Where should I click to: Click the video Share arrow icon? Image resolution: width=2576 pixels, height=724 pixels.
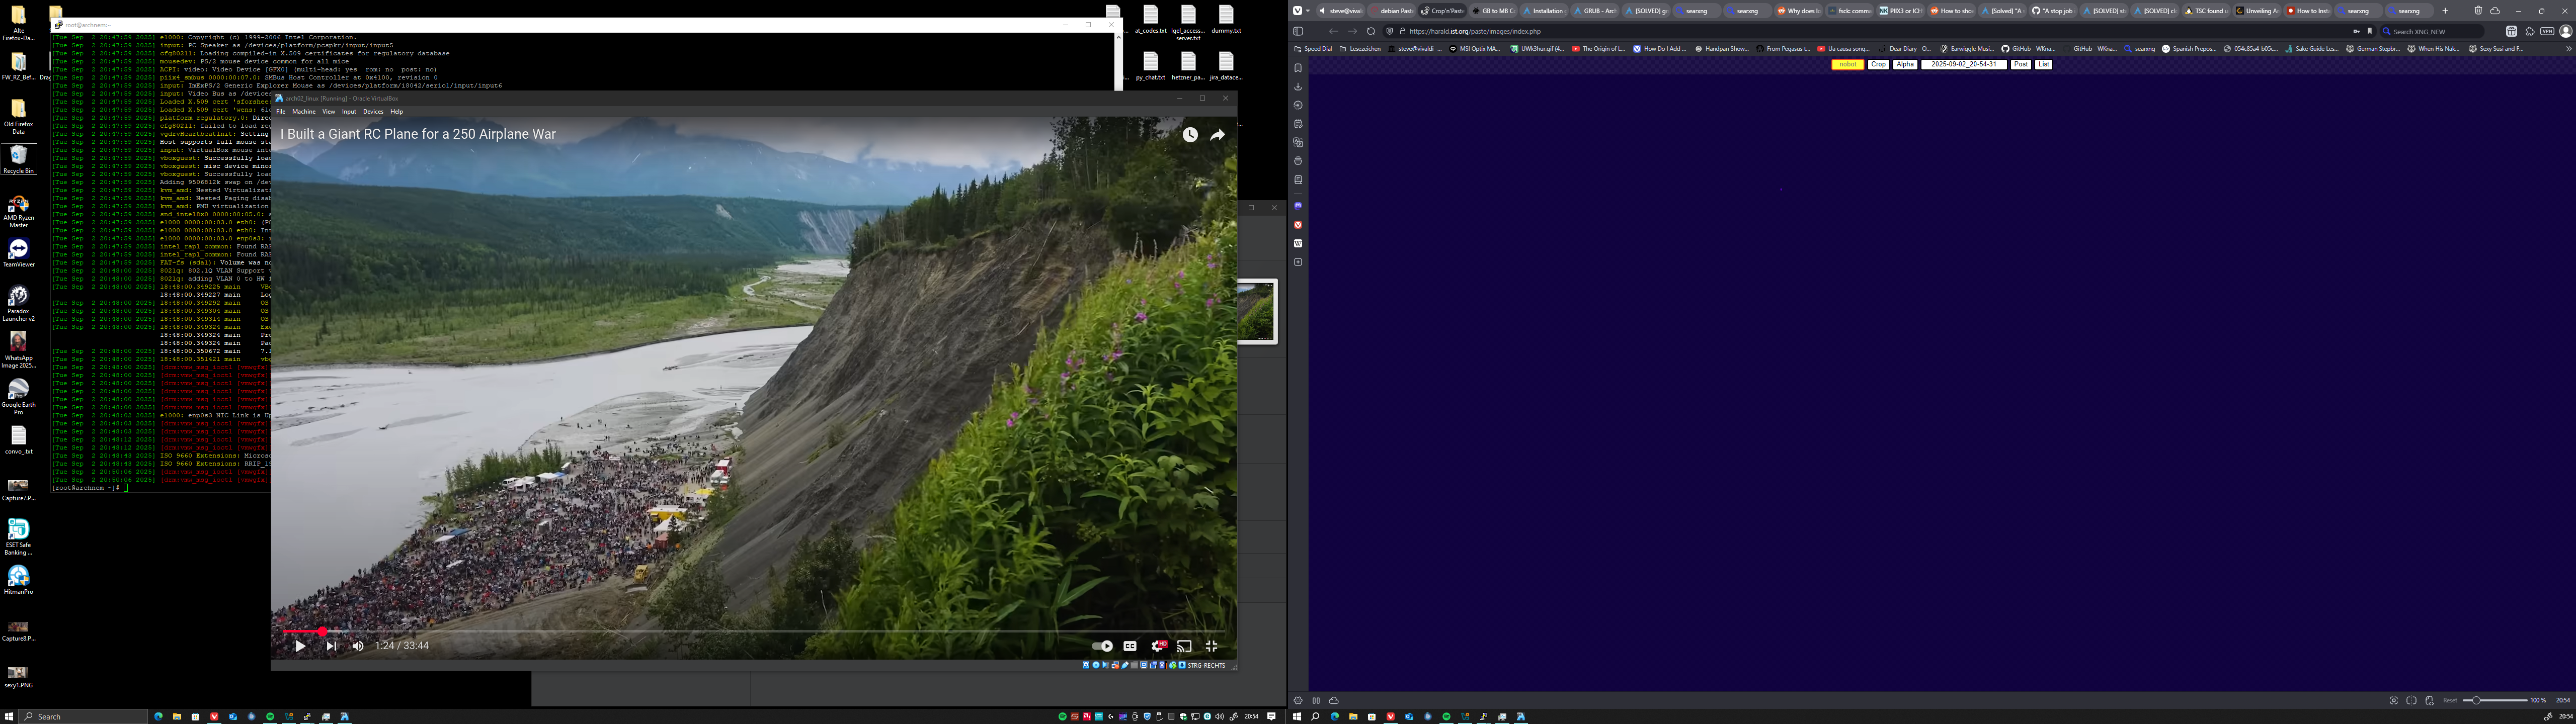1217,135
